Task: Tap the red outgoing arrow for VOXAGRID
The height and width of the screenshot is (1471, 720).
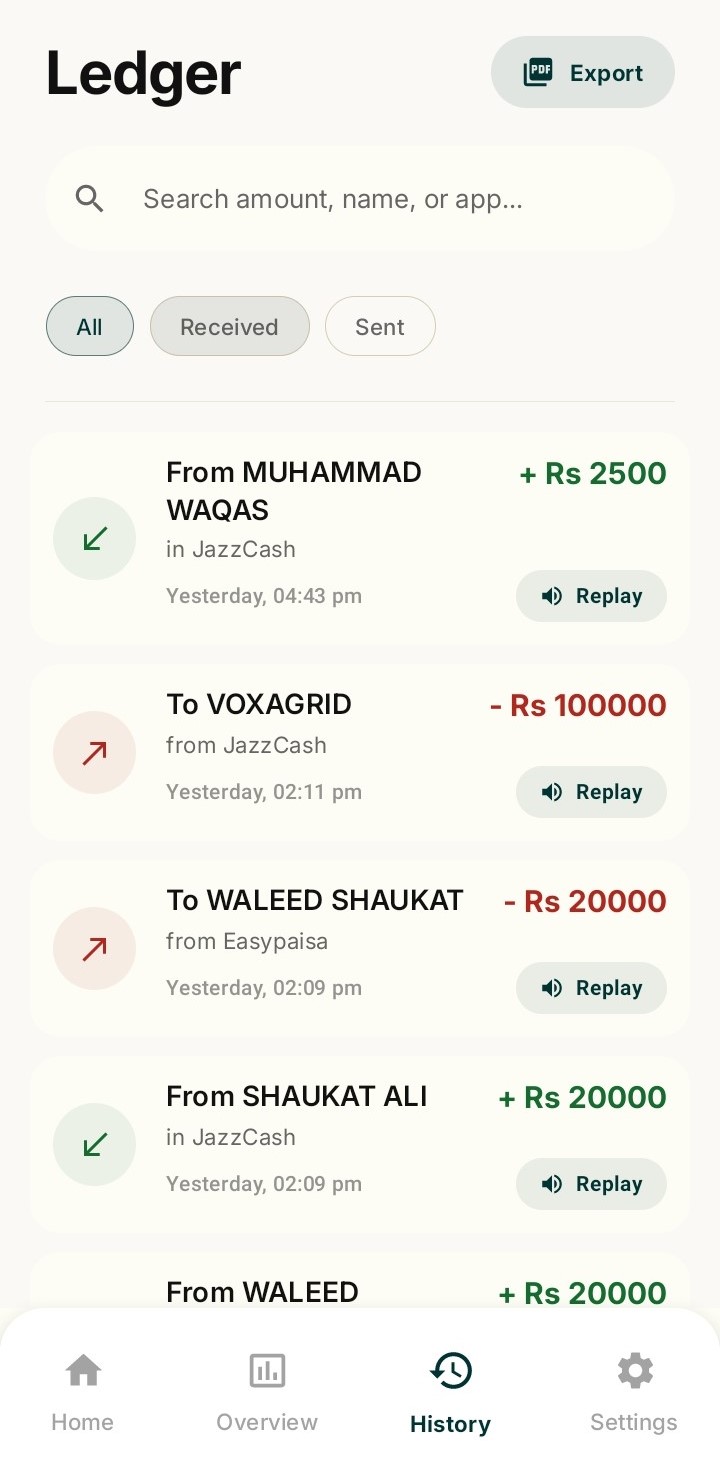Action: click(94, 752)
